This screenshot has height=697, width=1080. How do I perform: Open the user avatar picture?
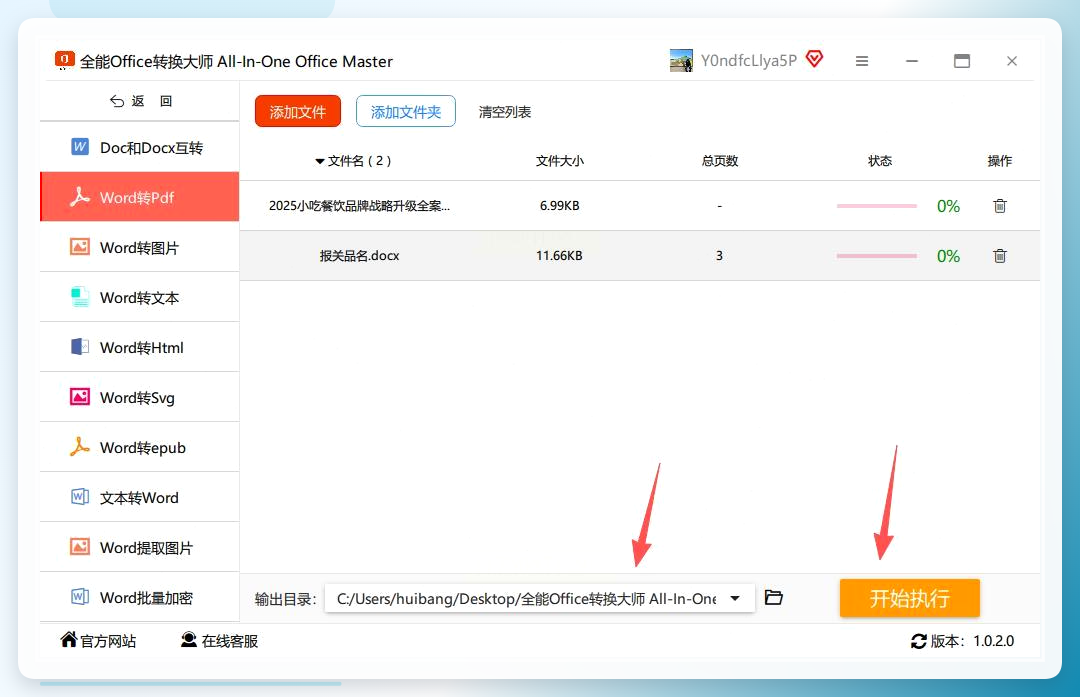coord(681,61)
